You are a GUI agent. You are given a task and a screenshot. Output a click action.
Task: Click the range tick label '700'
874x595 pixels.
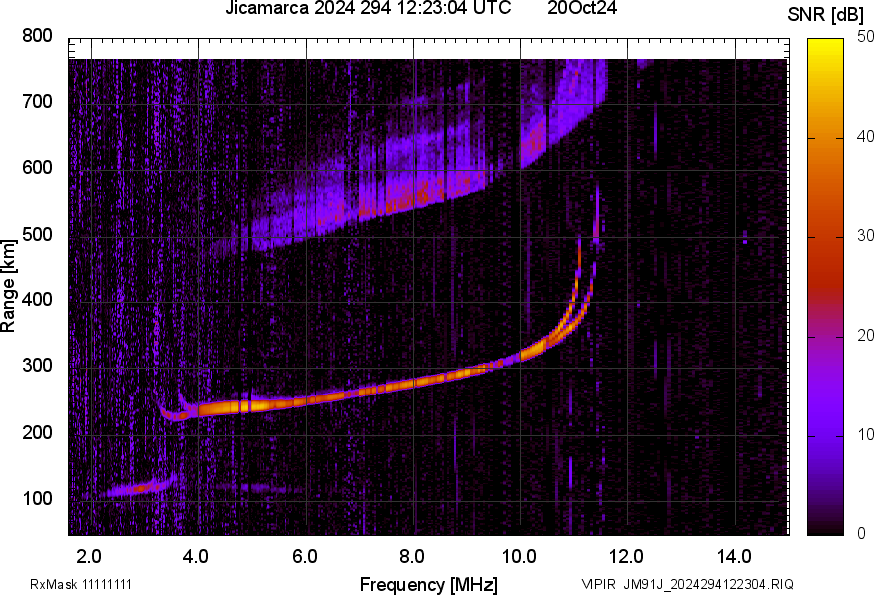[37, 101]
